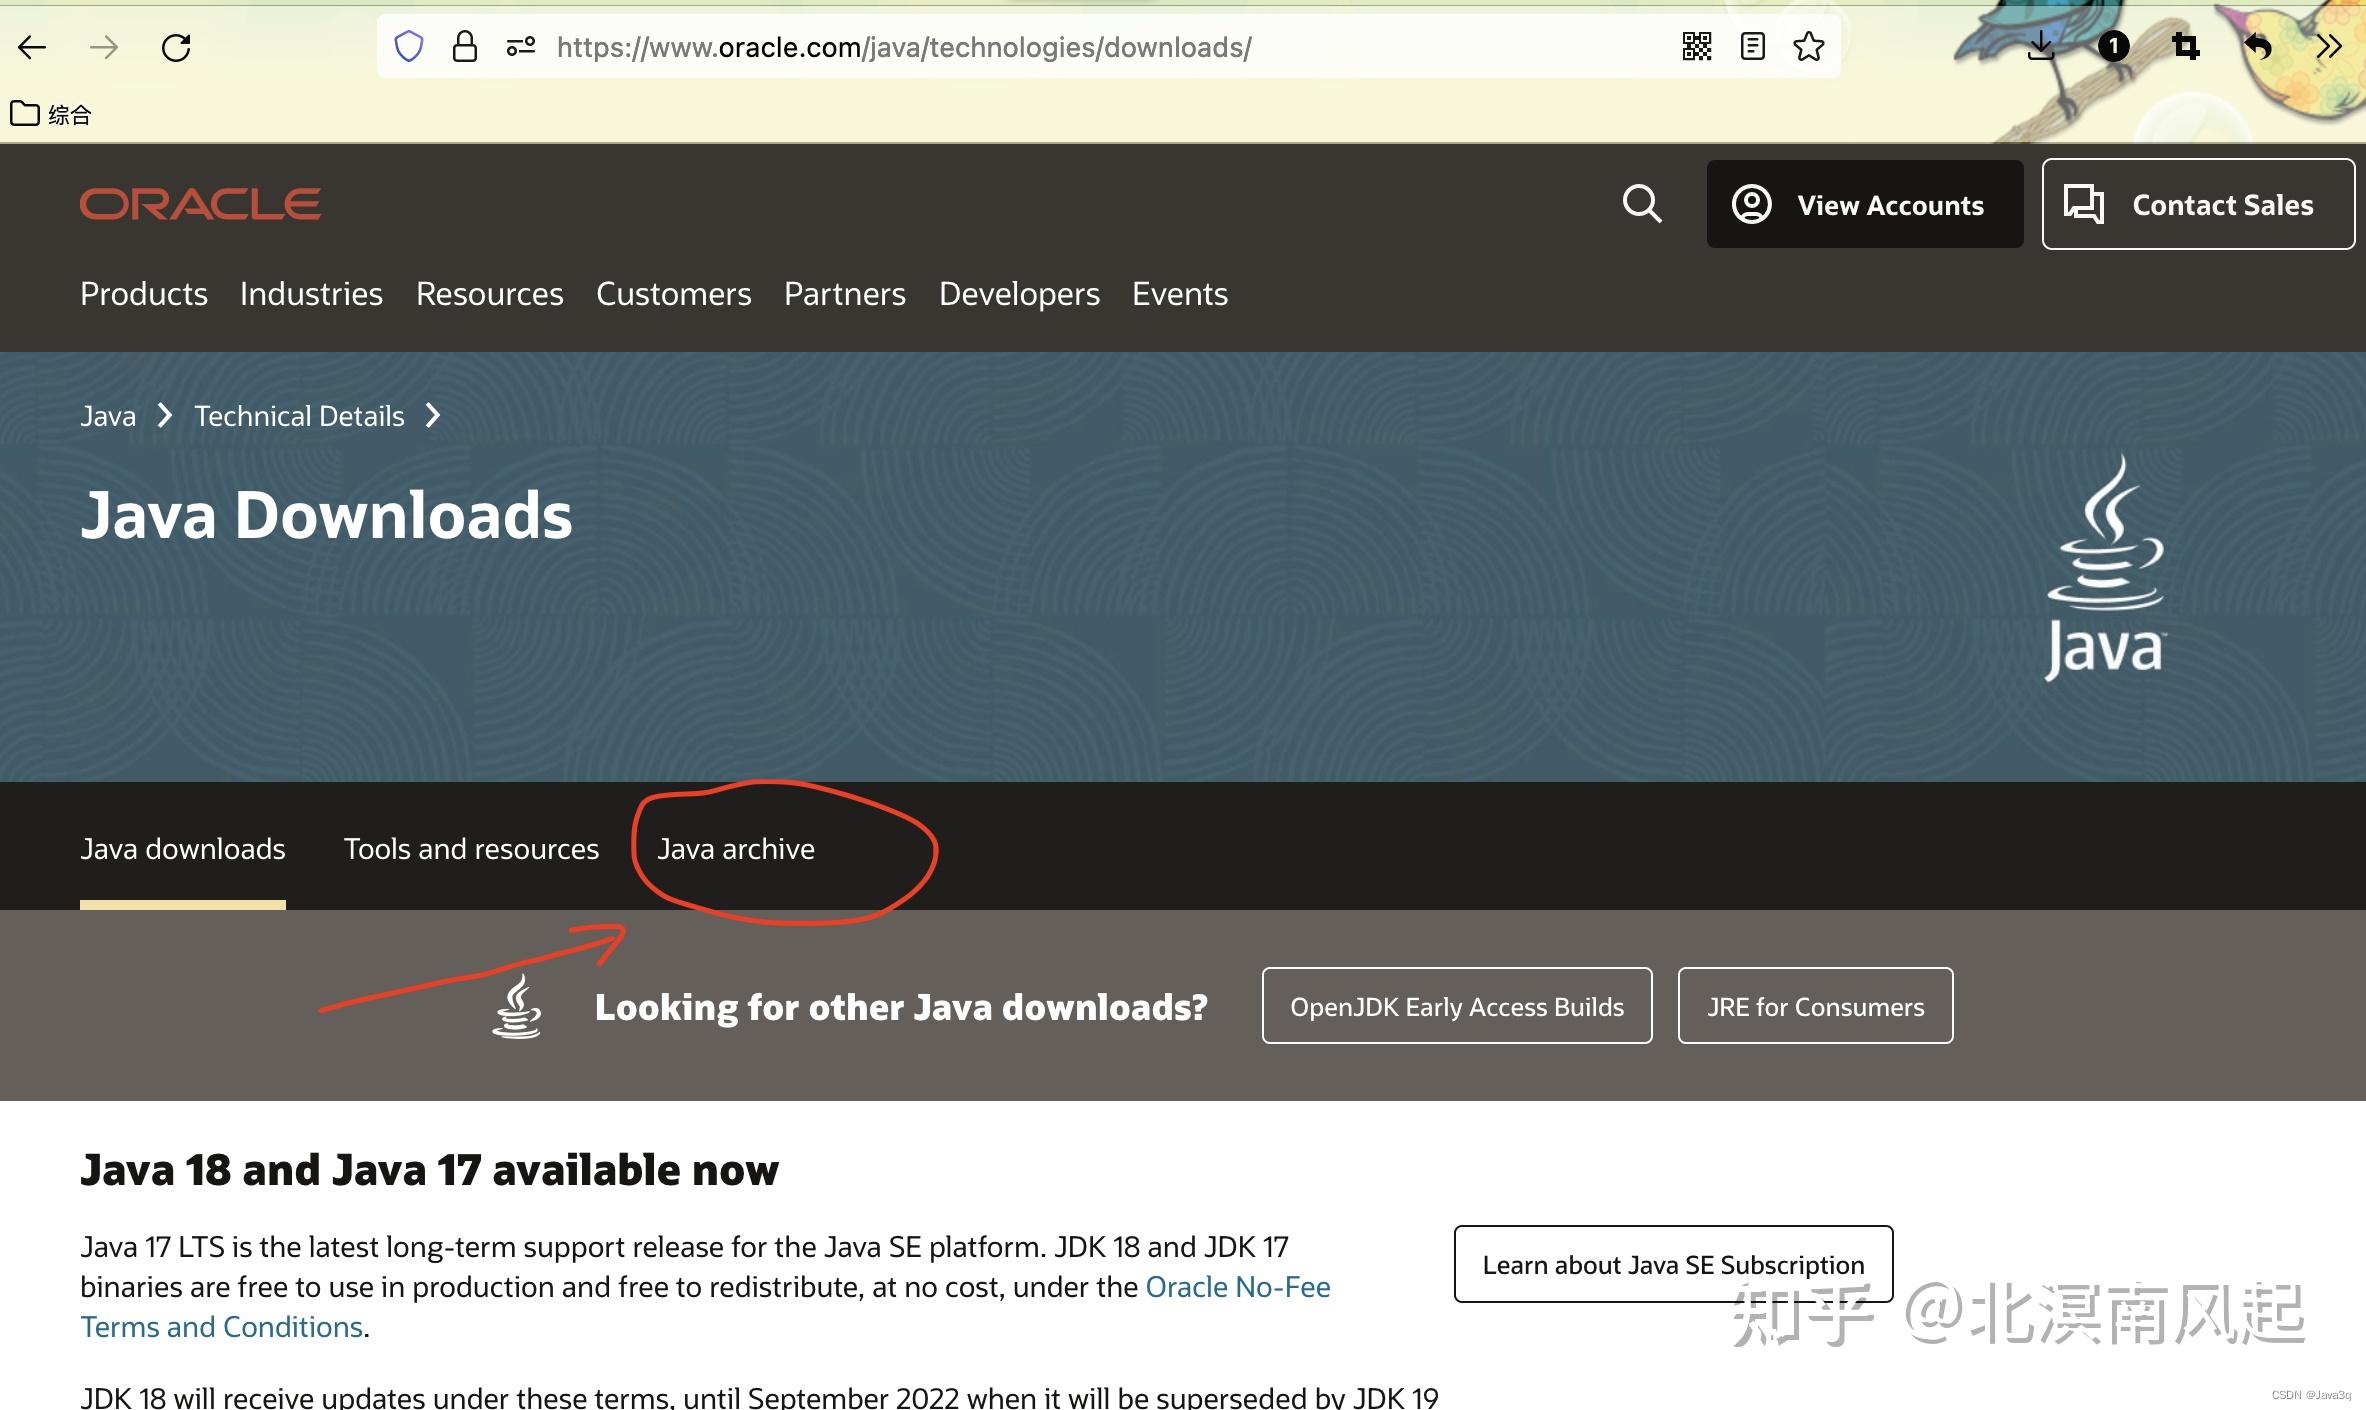Image resolution: width=2366 pixels, height=1410 pixels.
Task: Click Tools and resources tab
Action: click(x=470, y=848)
